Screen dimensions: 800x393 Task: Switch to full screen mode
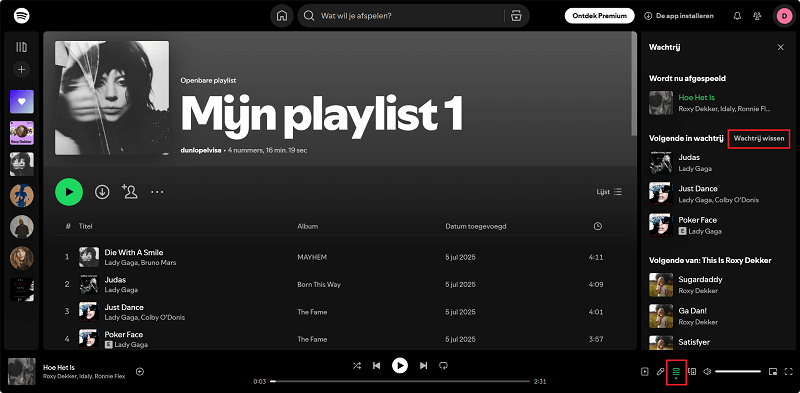(x=789, y=372)
